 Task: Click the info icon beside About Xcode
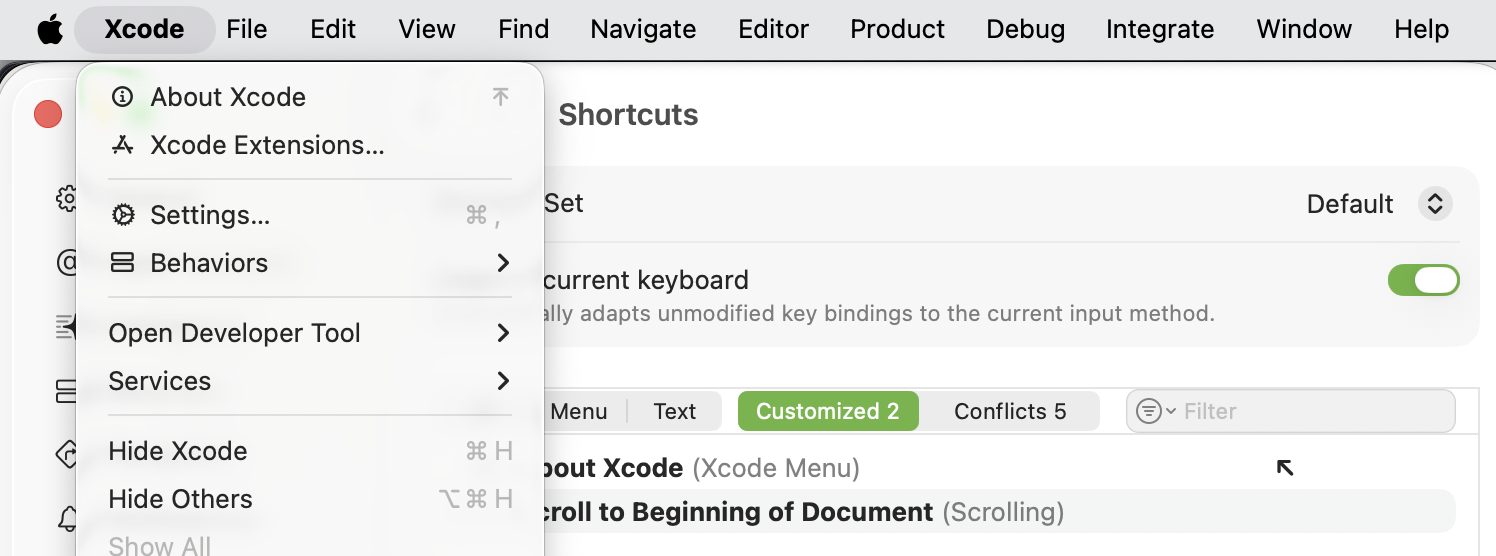[123, 97]
